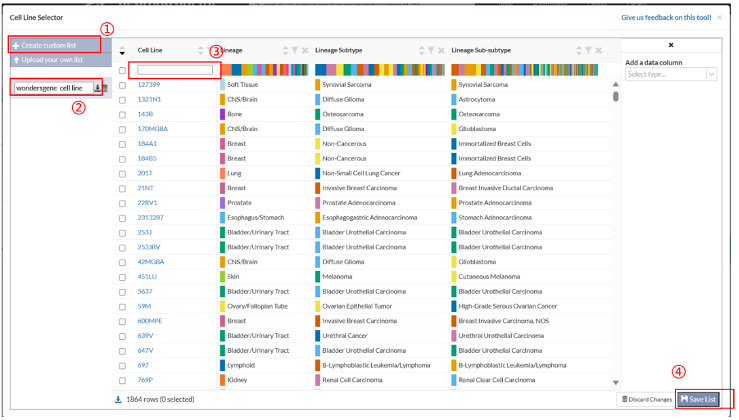Open the Select type dropdown
Viewport: 739px width, 420px height.
click(671, 74)
